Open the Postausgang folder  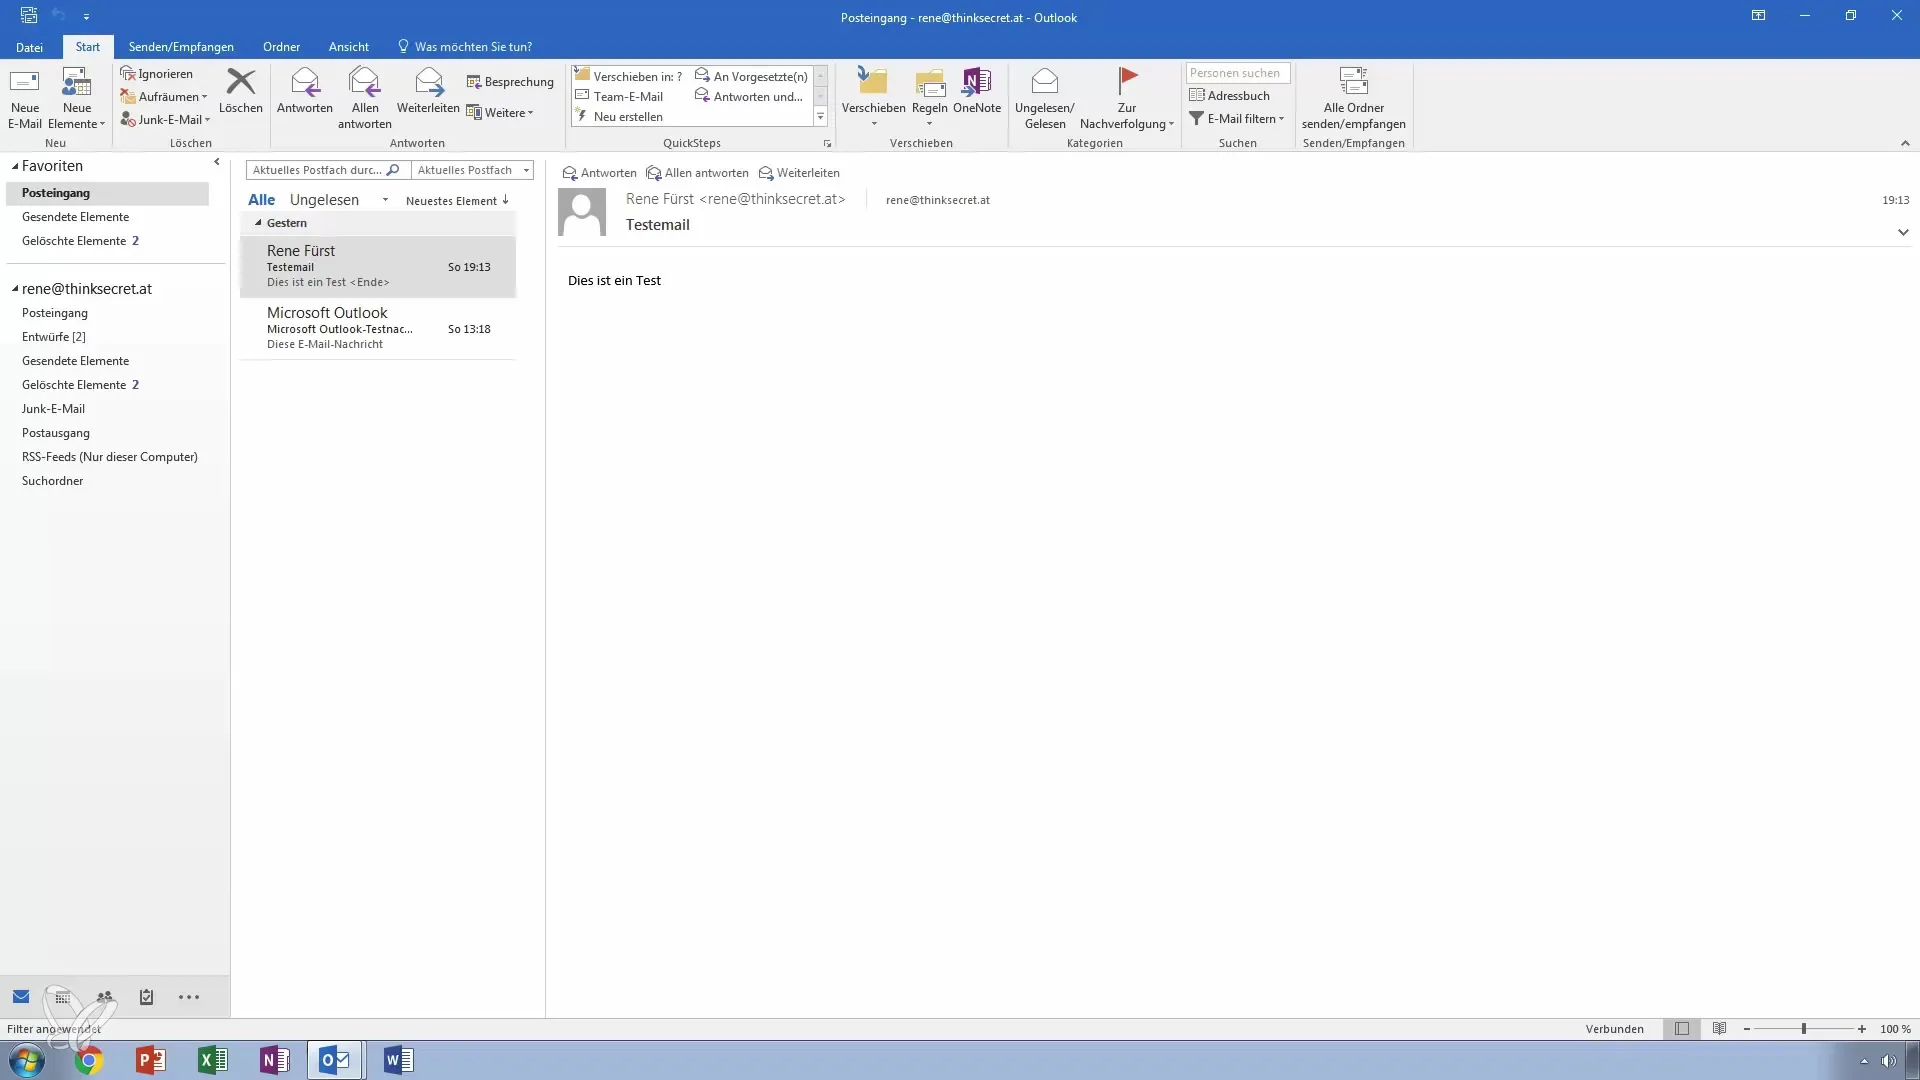click(x=56, y=433)
